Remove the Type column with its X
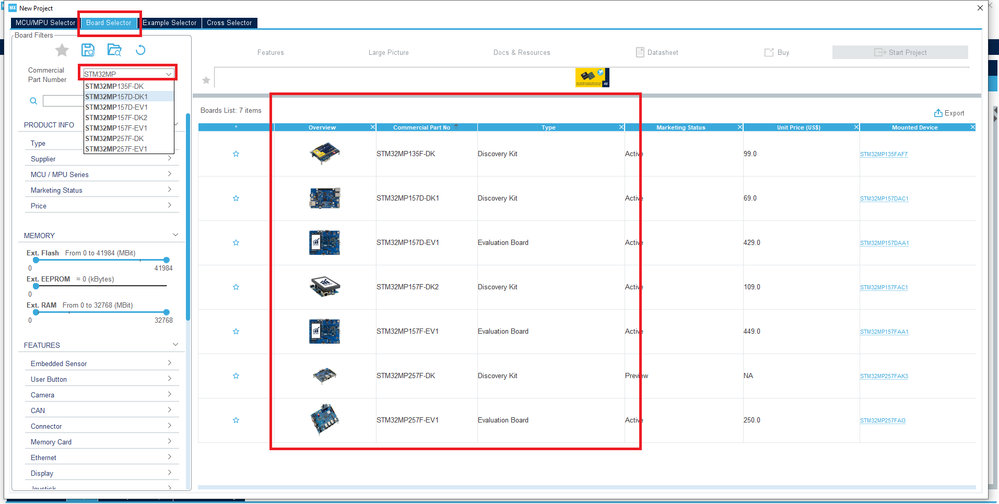This screenshot has width=999, height=504. click(621, 127)
